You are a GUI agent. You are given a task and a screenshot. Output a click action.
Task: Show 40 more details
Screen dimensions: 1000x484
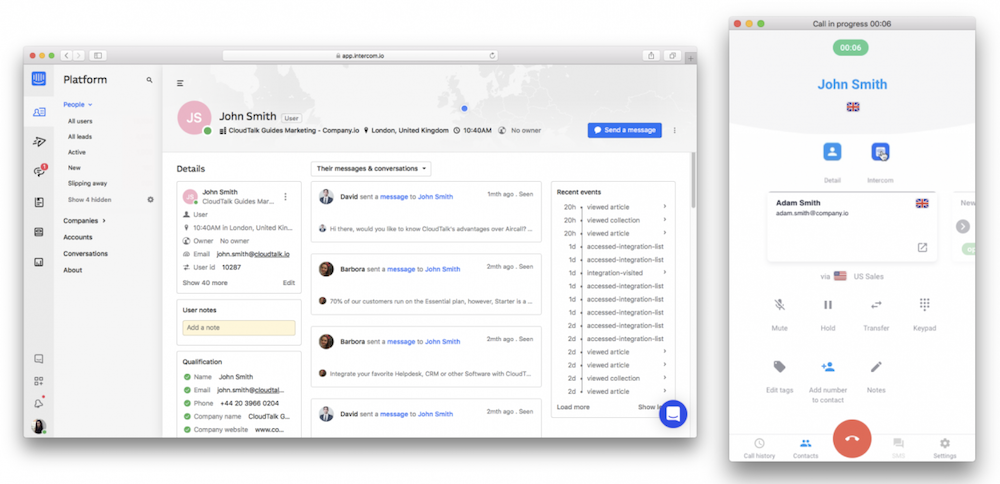click(x=205, y=282)
